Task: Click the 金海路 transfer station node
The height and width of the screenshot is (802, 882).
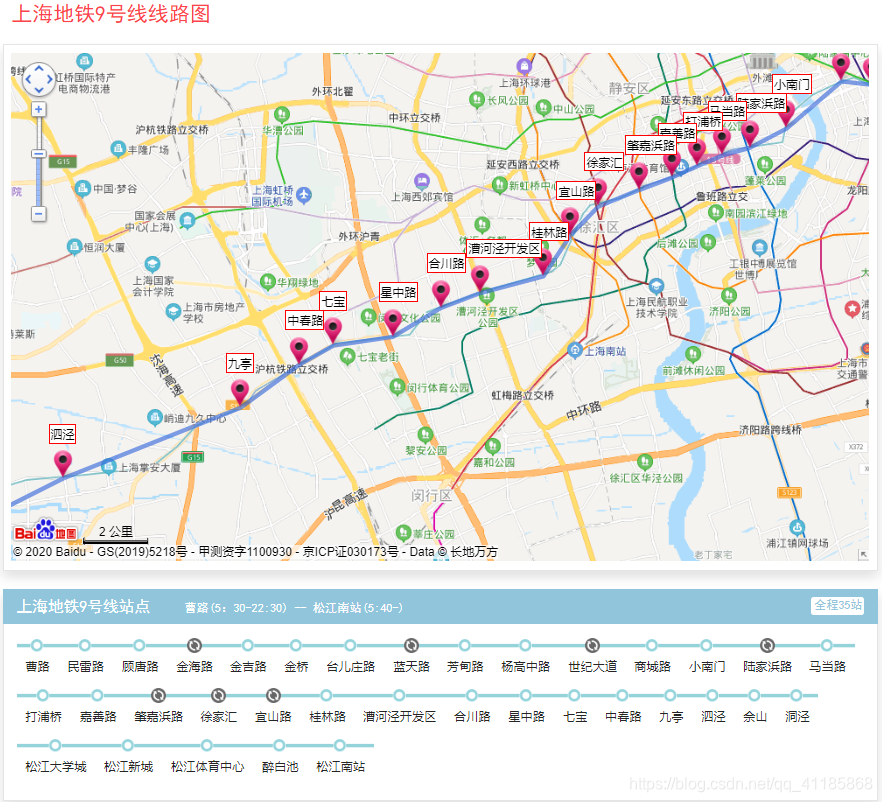Action: (194, 646)
